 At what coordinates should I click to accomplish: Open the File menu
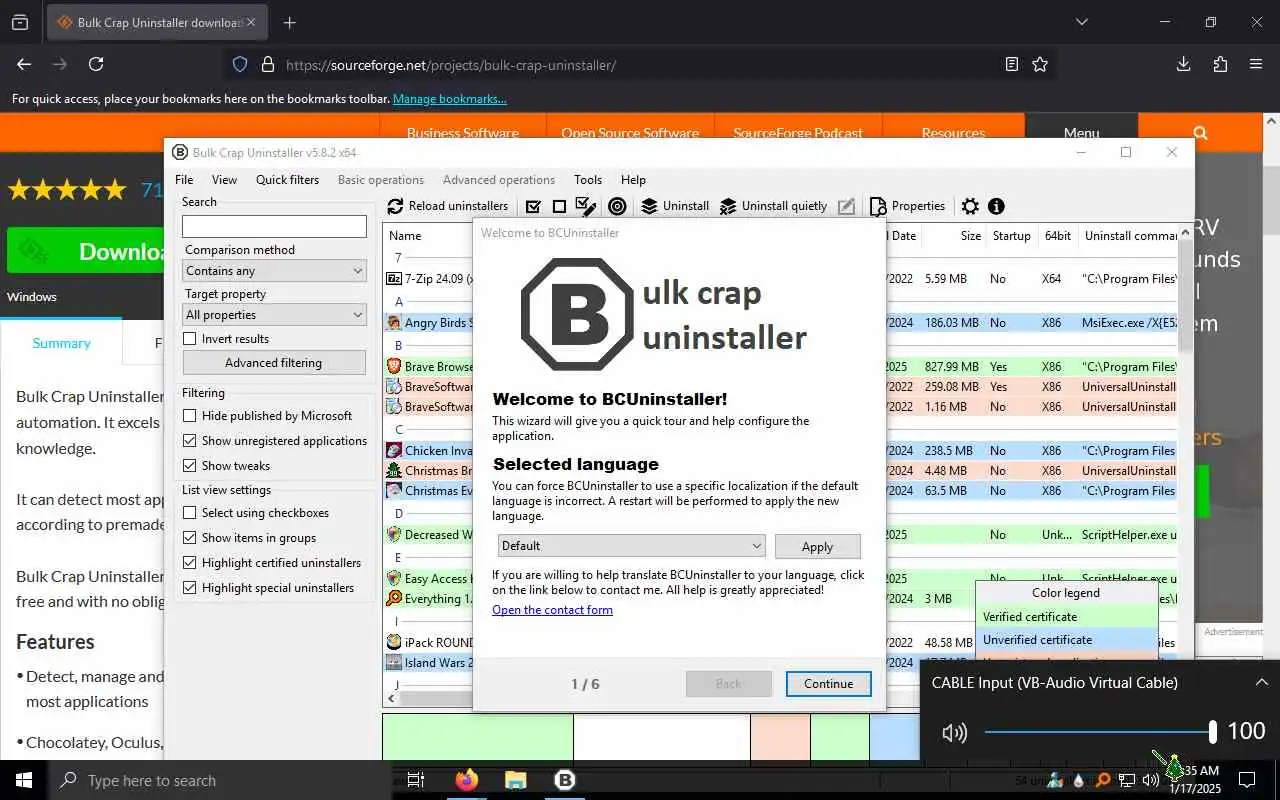click(184, 180)
